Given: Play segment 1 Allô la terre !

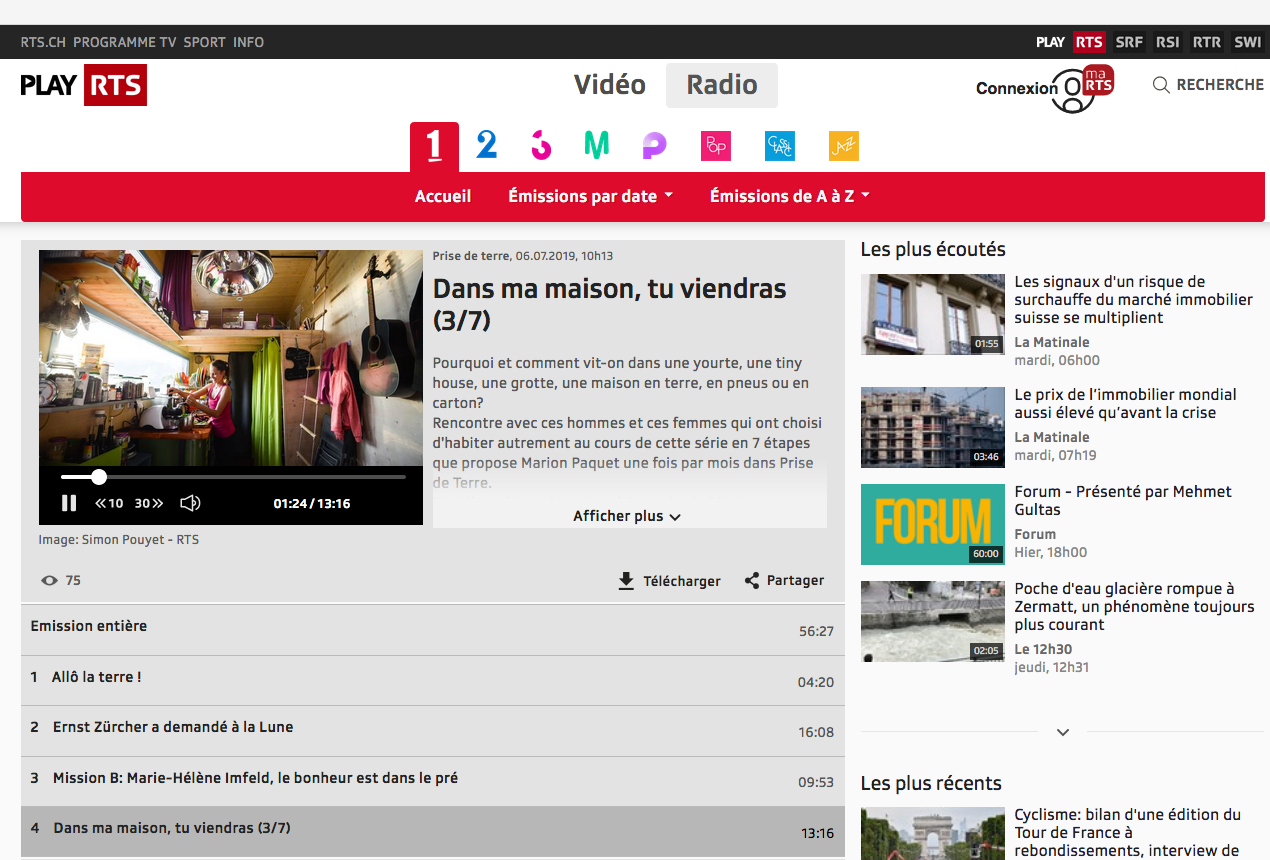Looking at the screenshot, I should click(x=433, y=680).
